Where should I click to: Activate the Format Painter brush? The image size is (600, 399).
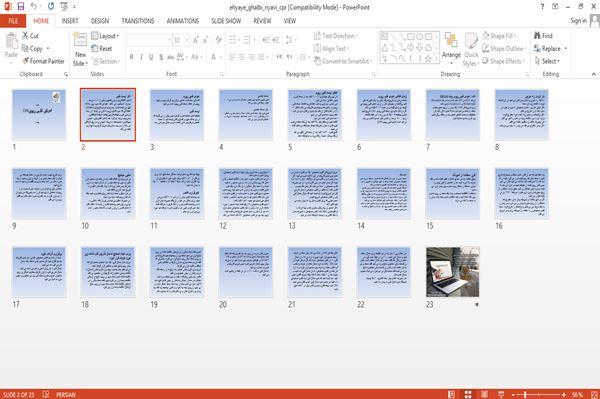tap(43, 61)
